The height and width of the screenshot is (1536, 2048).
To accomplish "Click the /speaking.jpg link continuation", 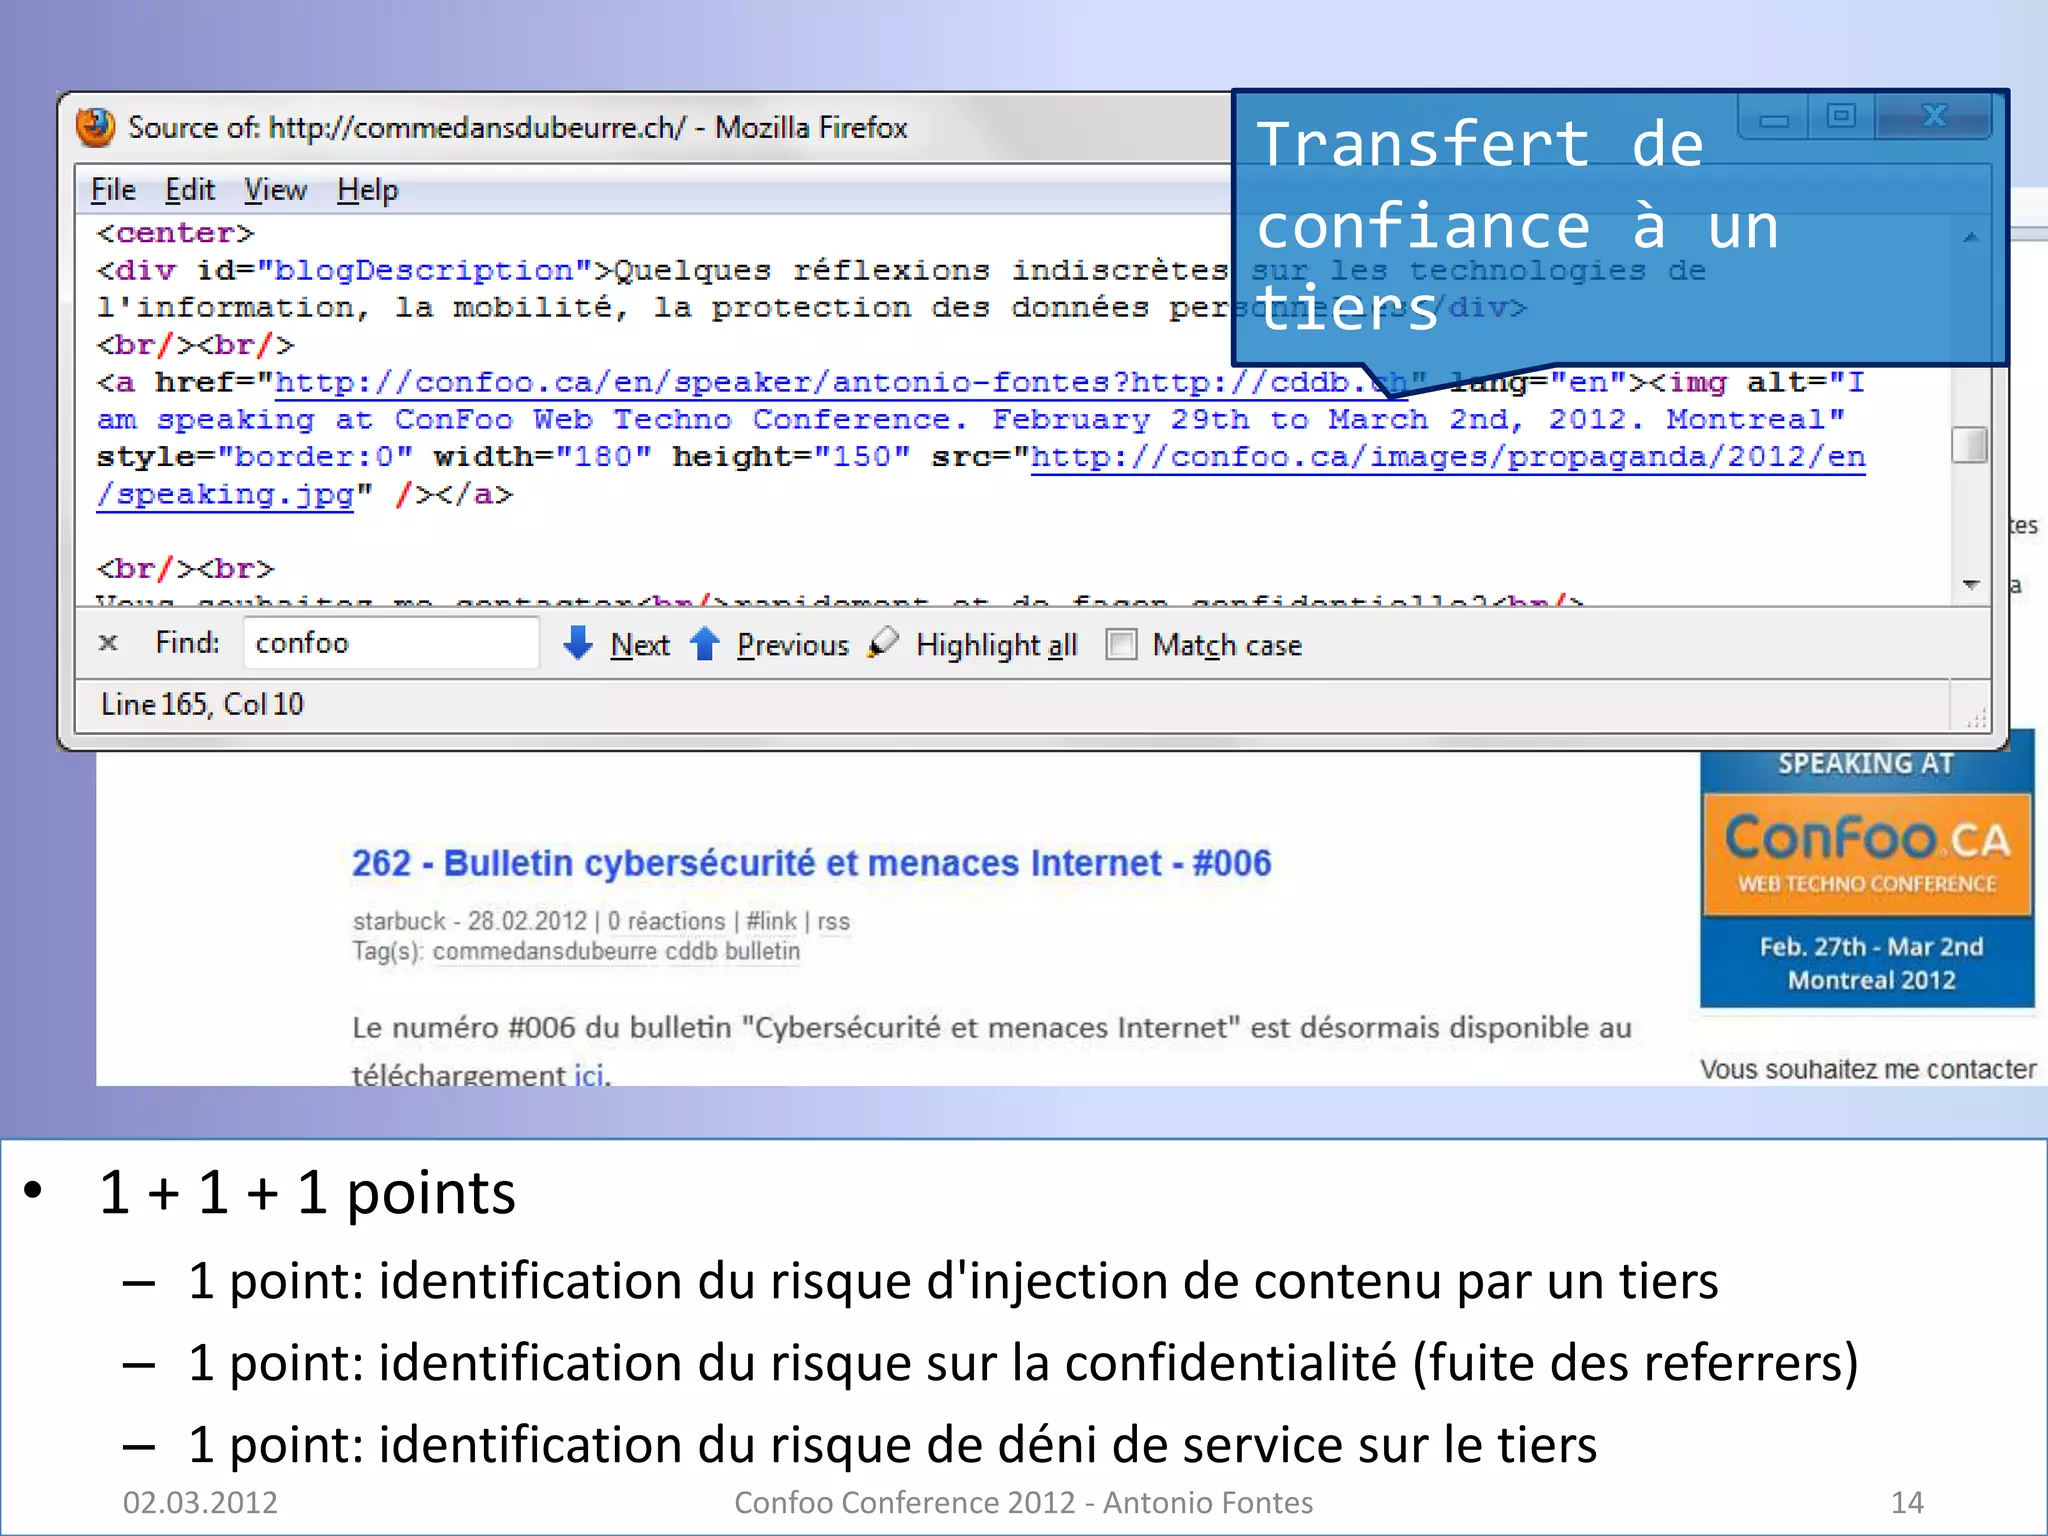I will click(x=226, y=495).
